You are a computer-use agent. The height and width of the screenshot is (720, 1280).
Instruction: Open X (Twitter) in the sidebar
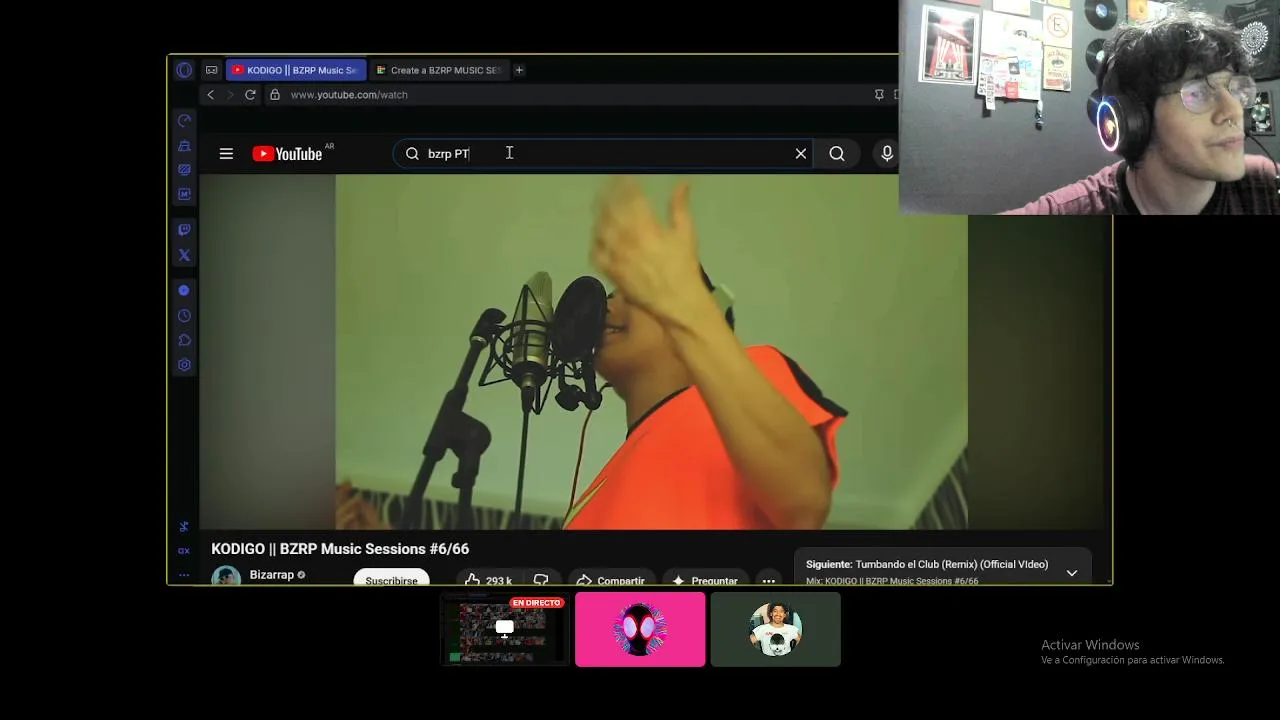184,255
